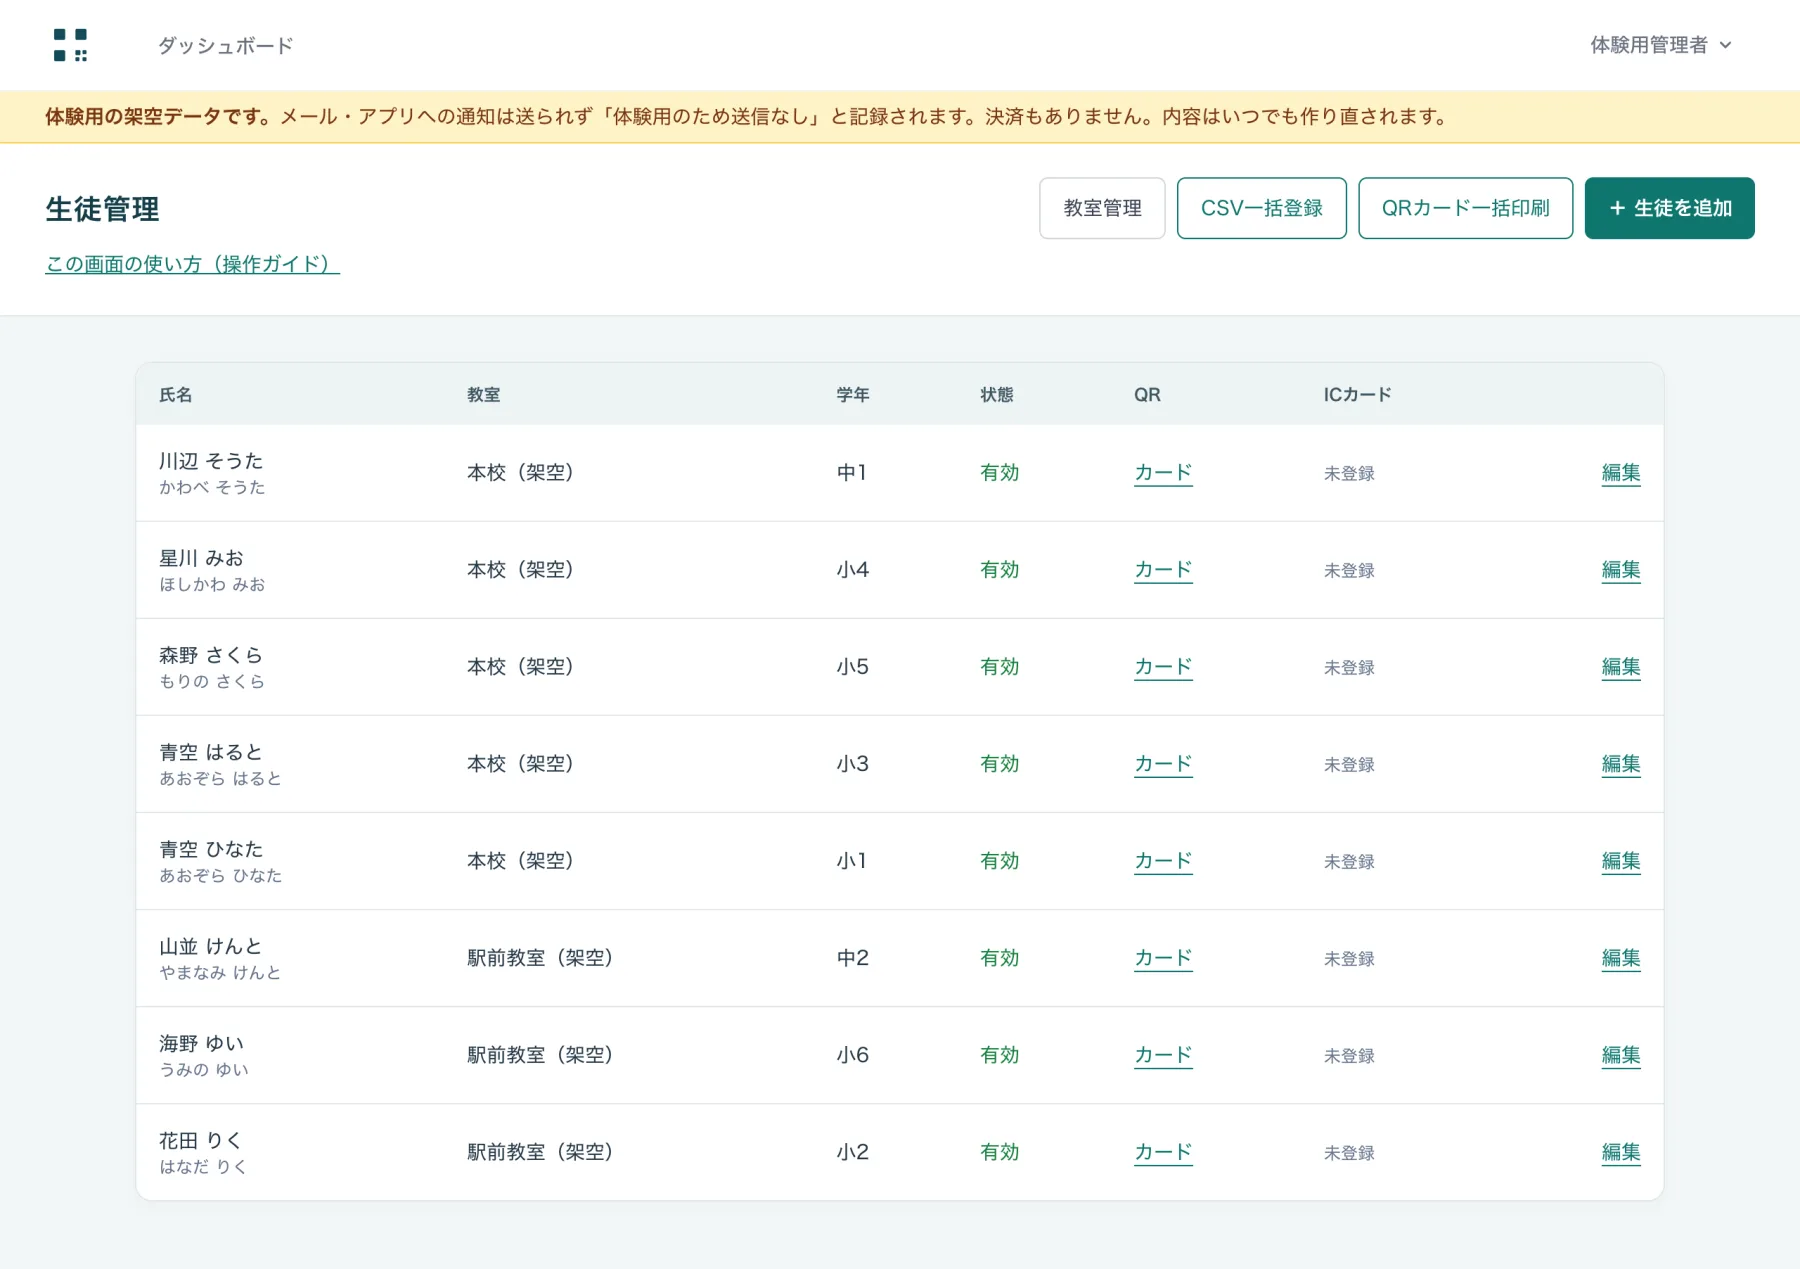The height and width of the screenshot is (1269, 1800).
Task: Click the app logo icon
Action: [x=70, y=45]
